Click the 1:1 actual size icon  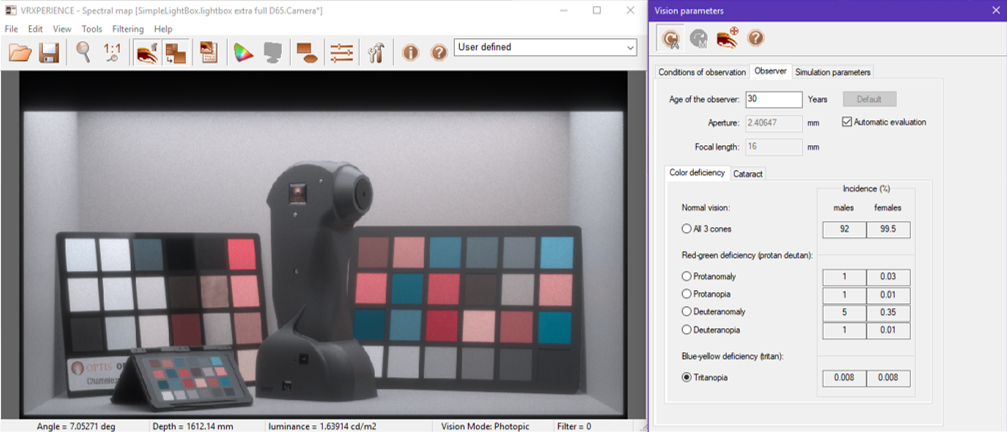[x=112, y=53]
